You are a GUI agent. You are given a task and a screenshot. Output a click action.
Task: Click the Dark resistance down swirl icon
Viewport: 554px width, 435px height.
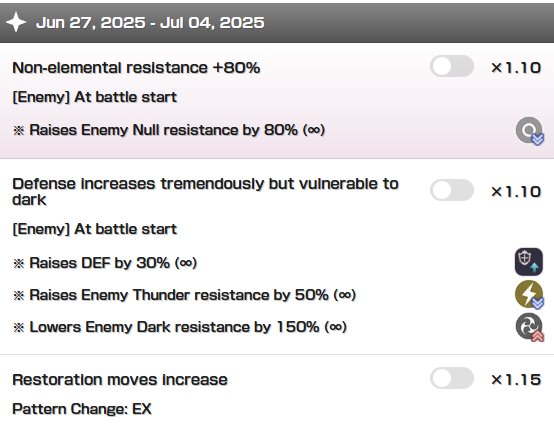pyautogui.click(x=529, y=327)
